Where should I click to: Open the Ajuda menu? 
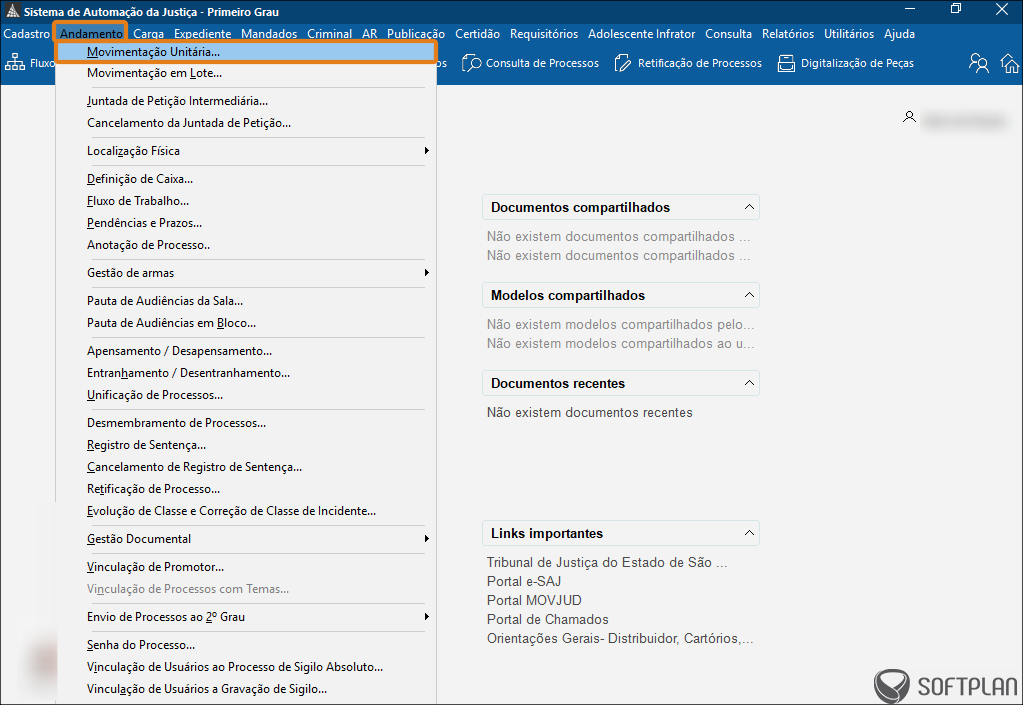tap(899, 34)
